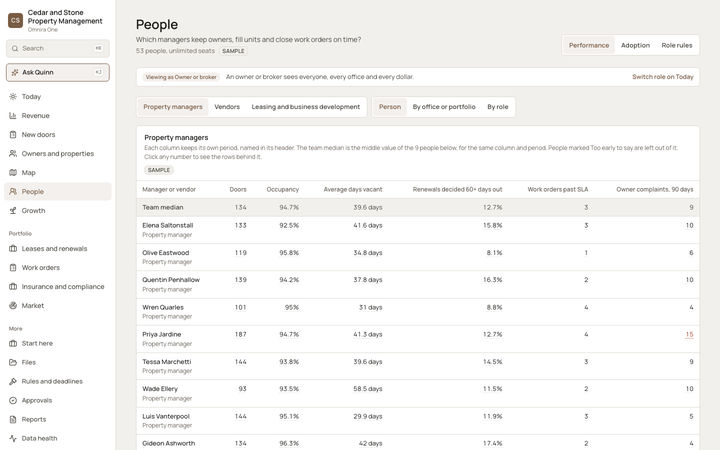Click the Owners and properties icon

point(13,153)
